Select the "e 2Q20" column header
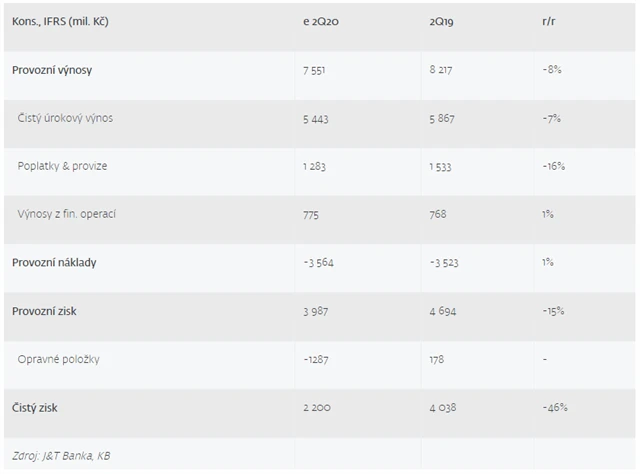 (x=320, y=21)
